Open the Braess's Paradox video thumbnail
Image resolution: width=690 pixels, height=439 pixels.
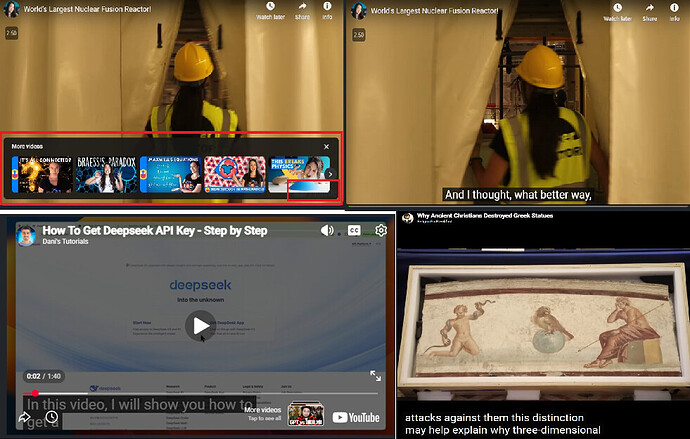pyautogui.click(x=108, y=175)
